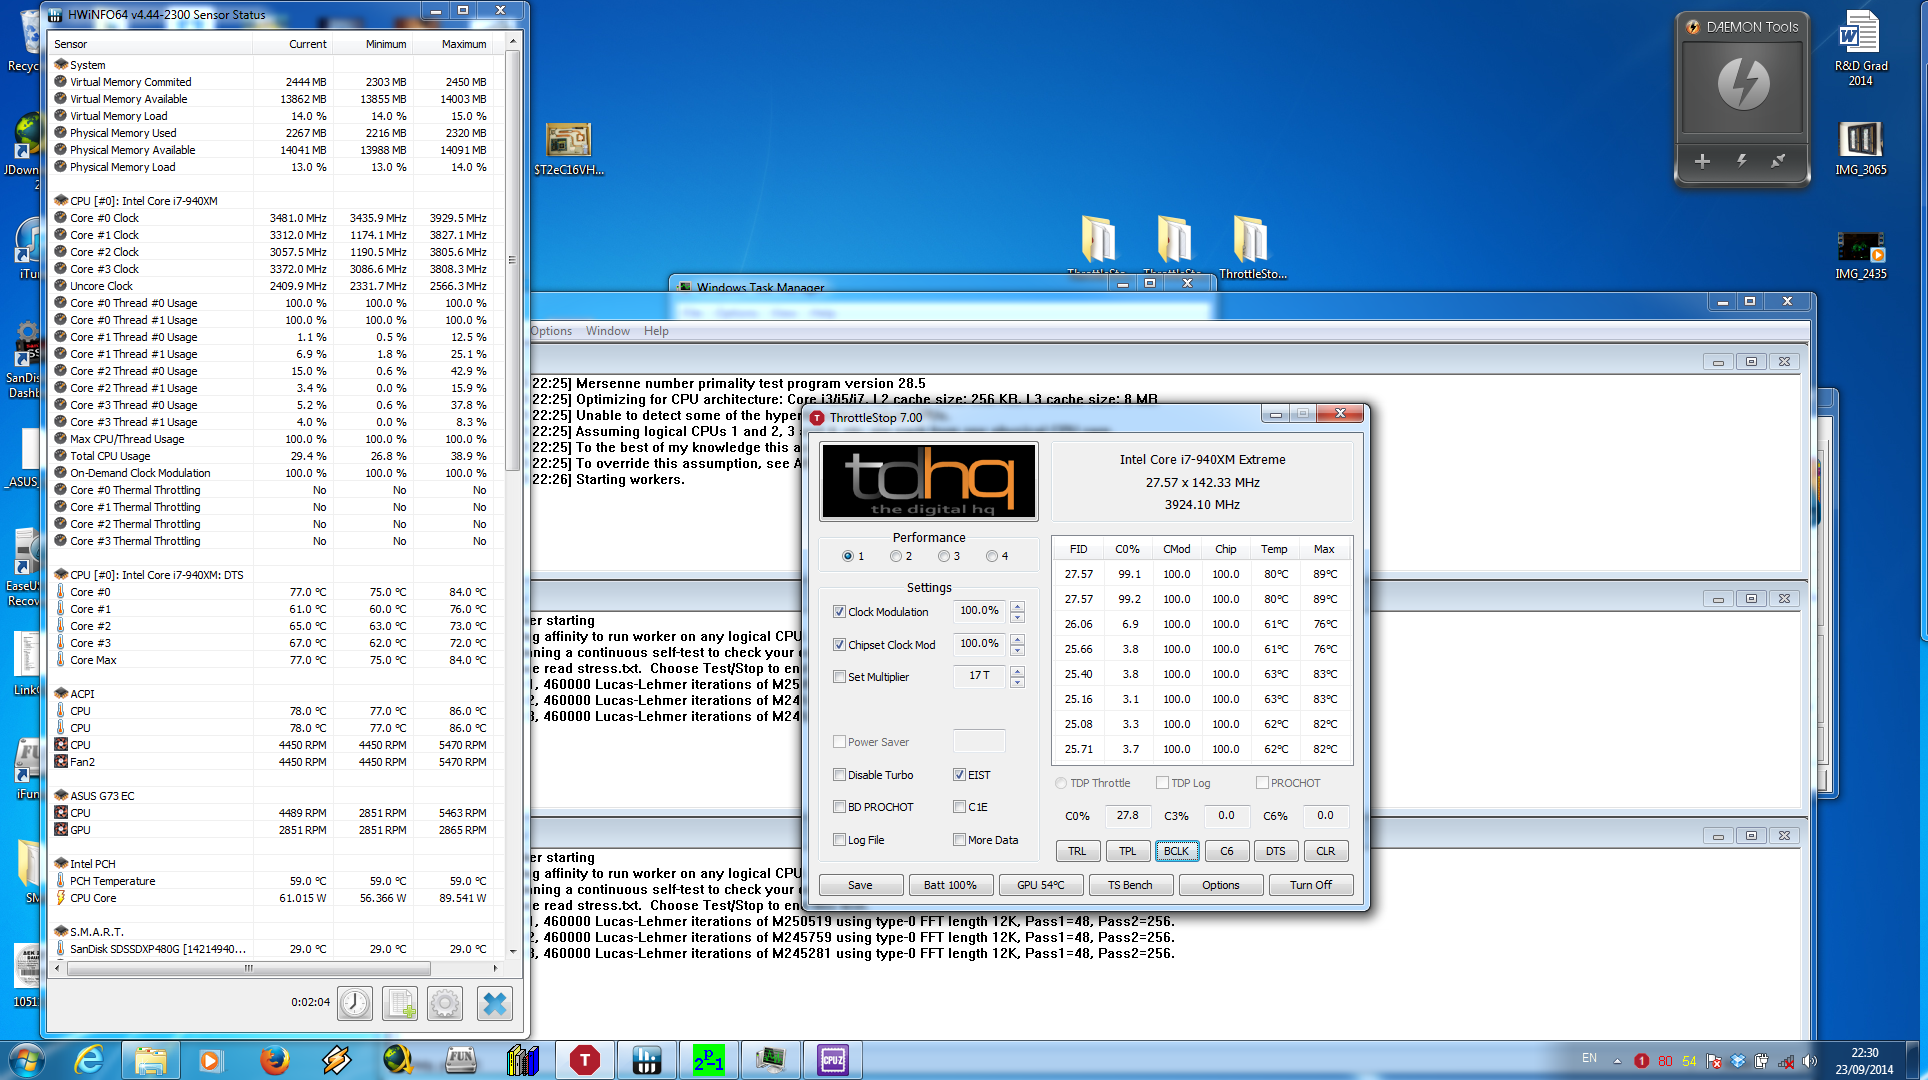Select performance profile 4 radio button
Viewport: 1928px width, 1080px height.
(x=992, y=556)
